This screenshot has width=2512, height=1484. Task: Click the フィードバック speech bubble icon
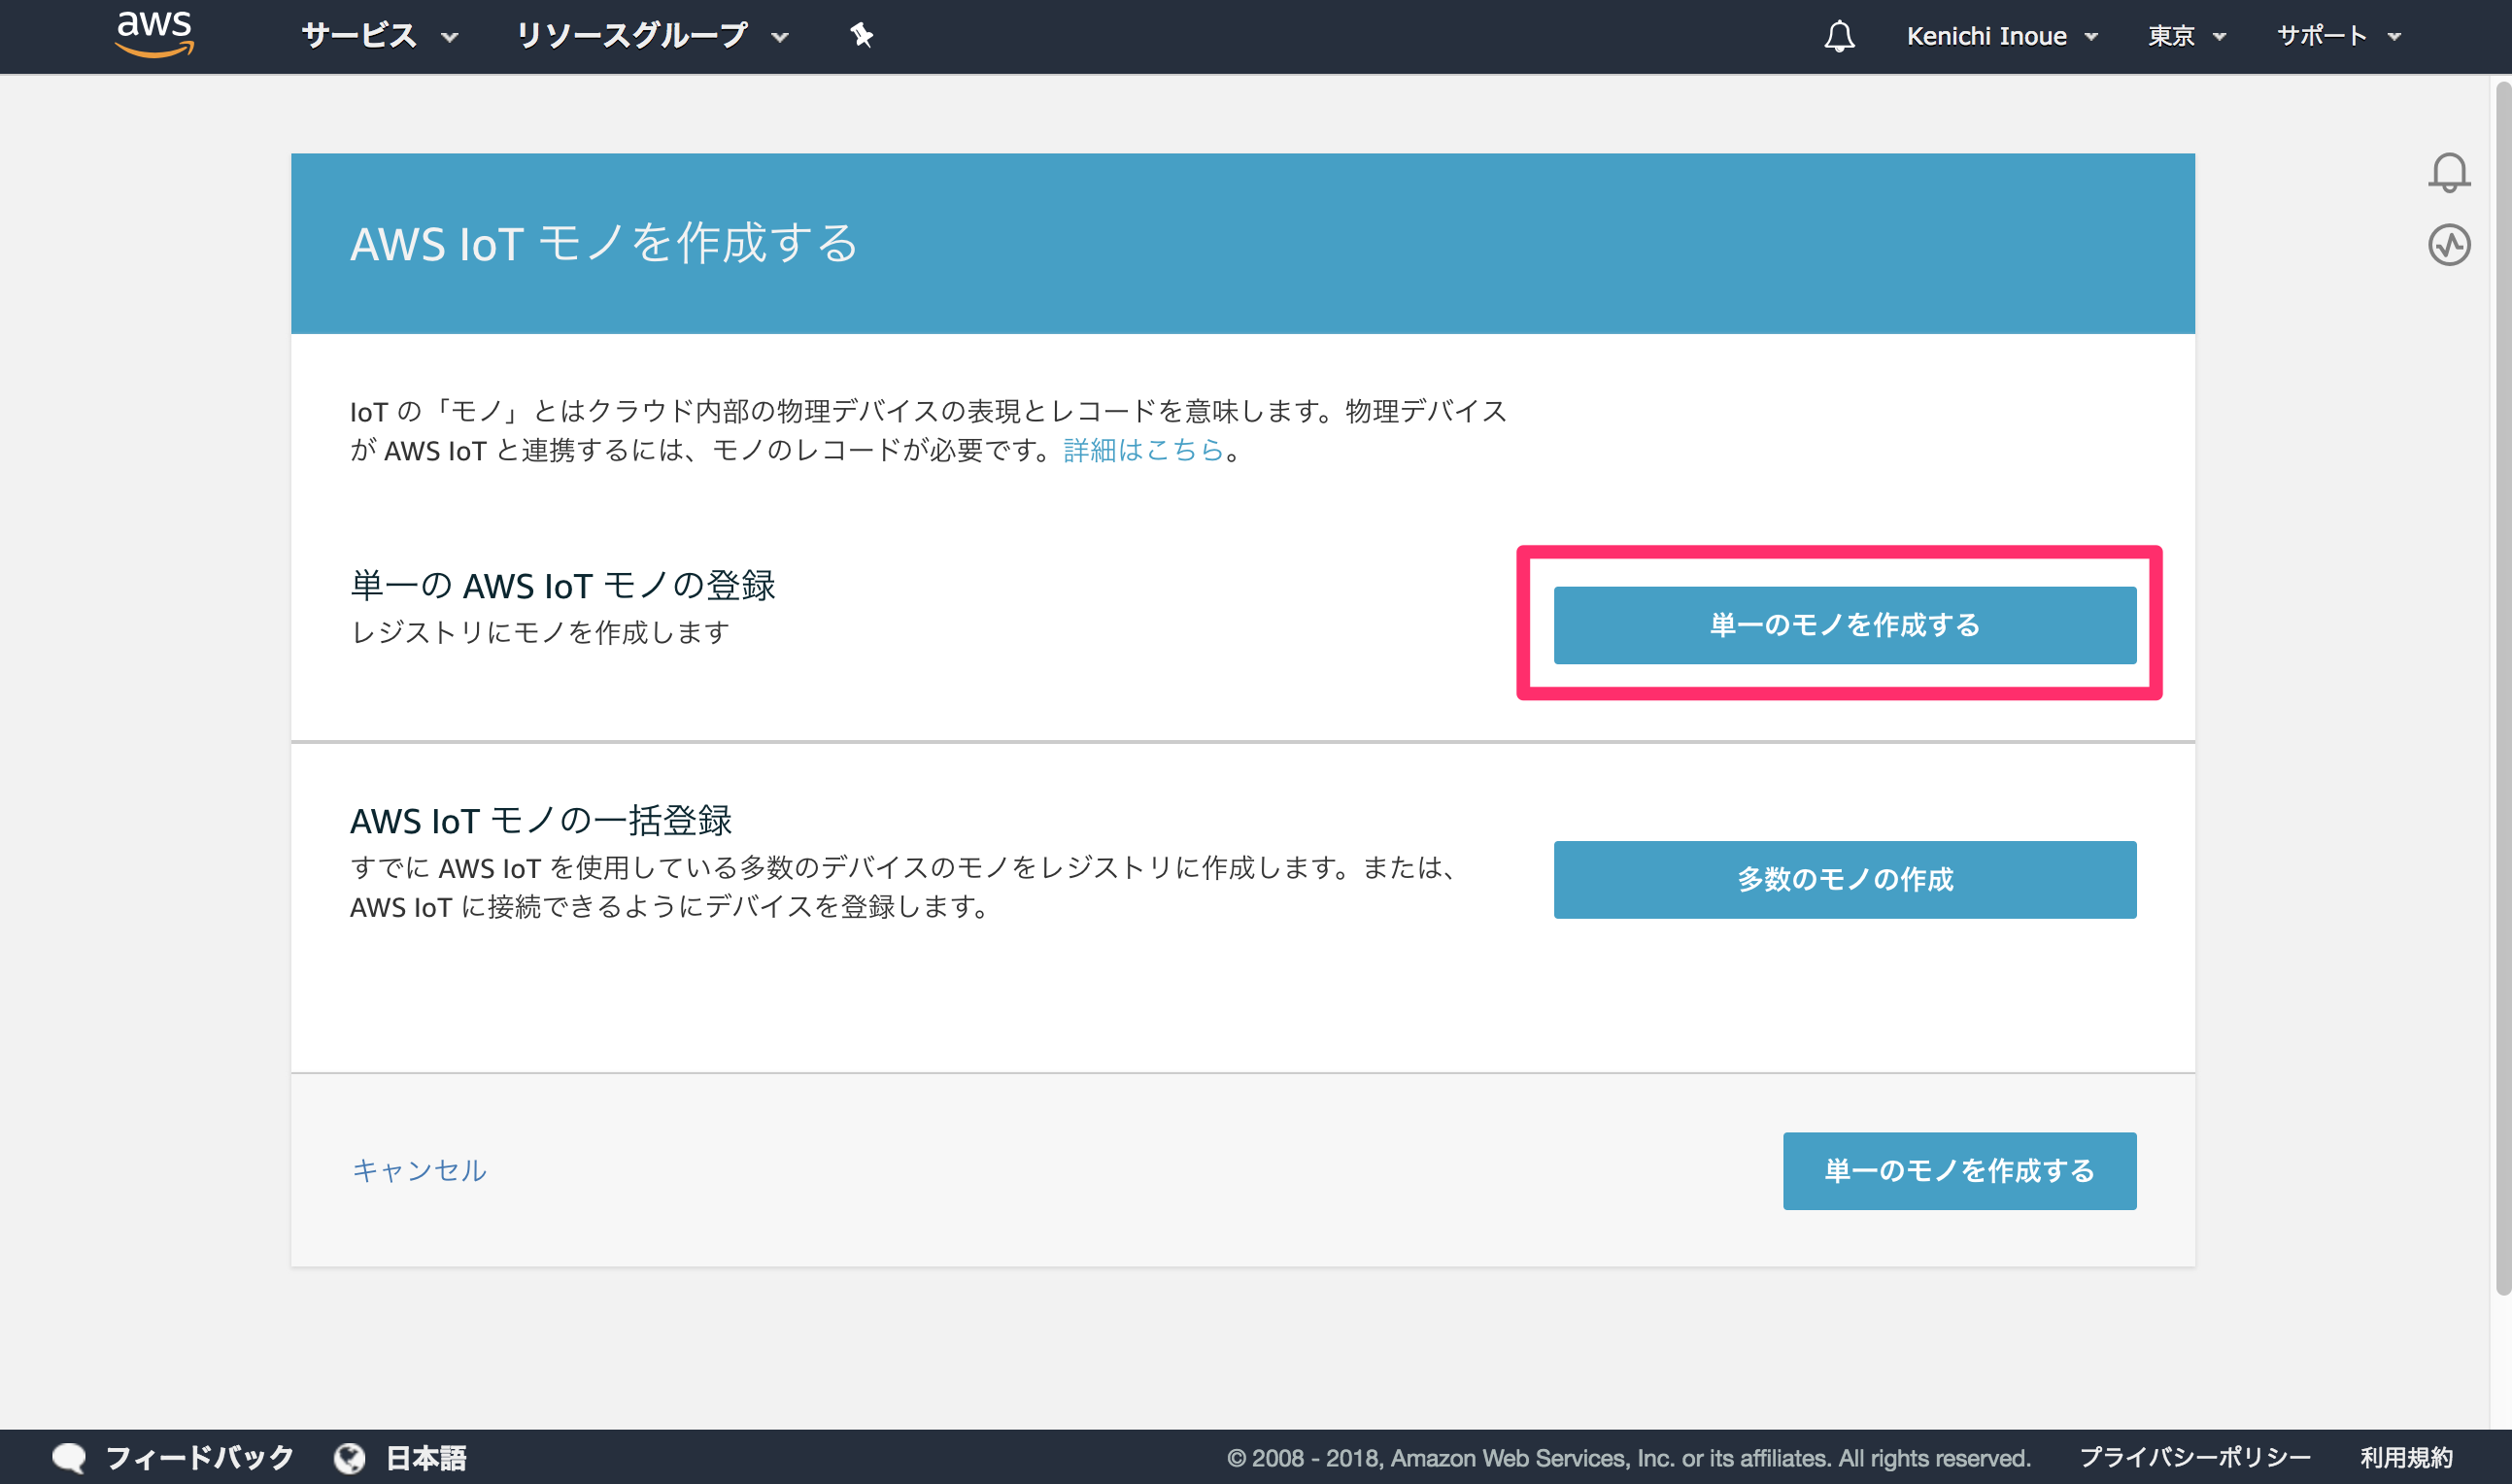(69, 1457)
